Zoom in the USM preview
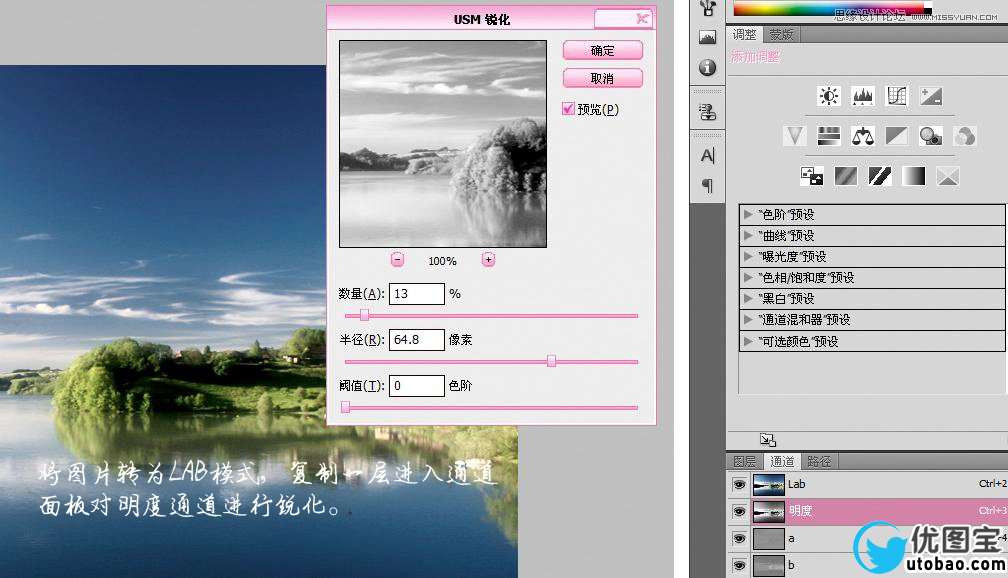1008x578 pixels. [x=489, y=260]
